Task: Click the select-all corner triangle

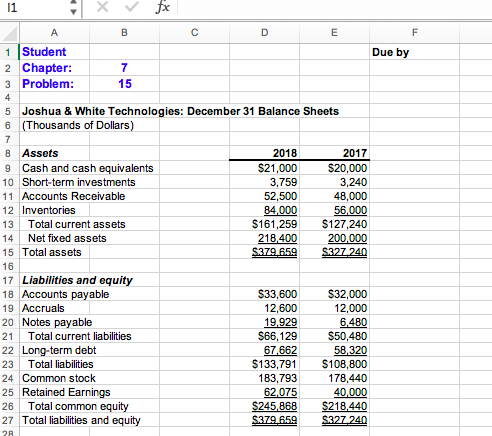Action: [10, 33]
